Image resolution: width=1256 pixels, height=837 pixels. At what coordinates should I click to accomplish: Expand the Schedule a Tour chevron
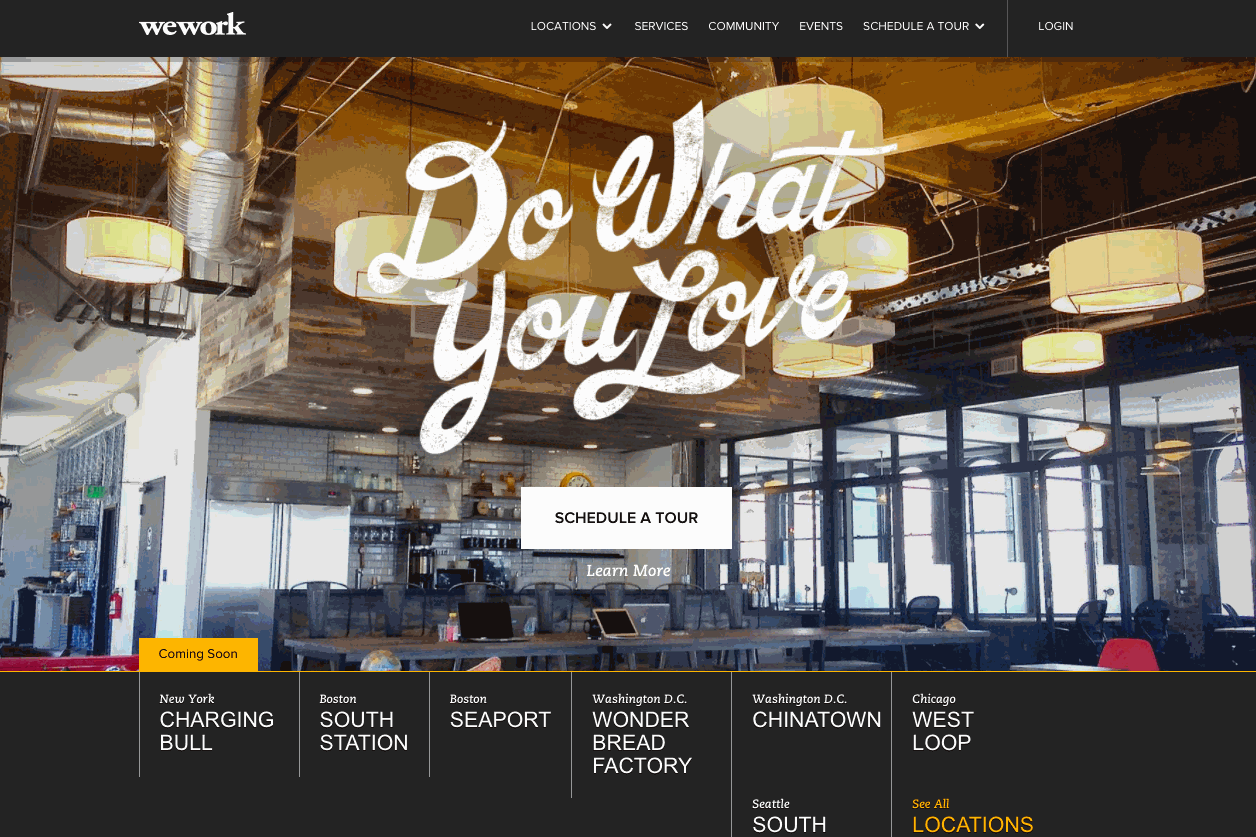tap(980, 27)
